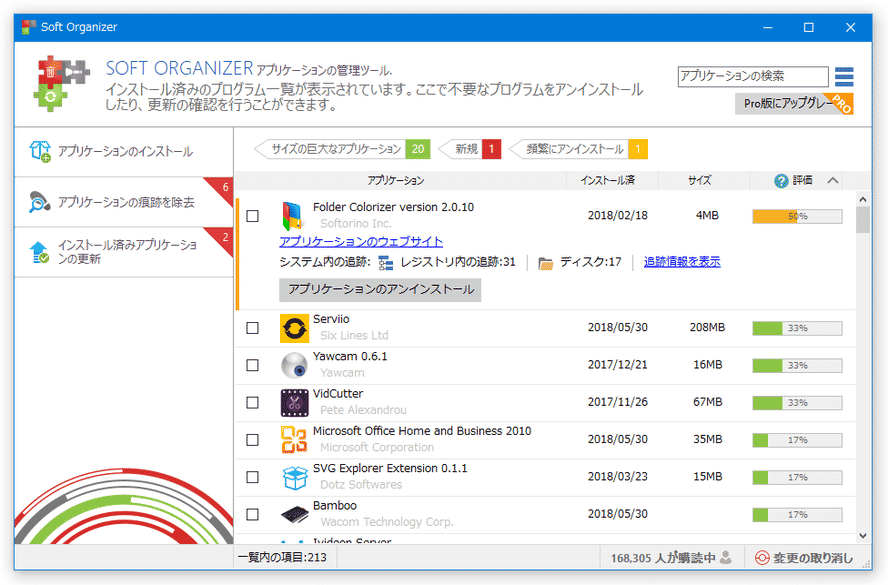Click the list scrollbar up arrow
Image resolution: width=888 pixels, height=585 pixels.
click(863, 199)
